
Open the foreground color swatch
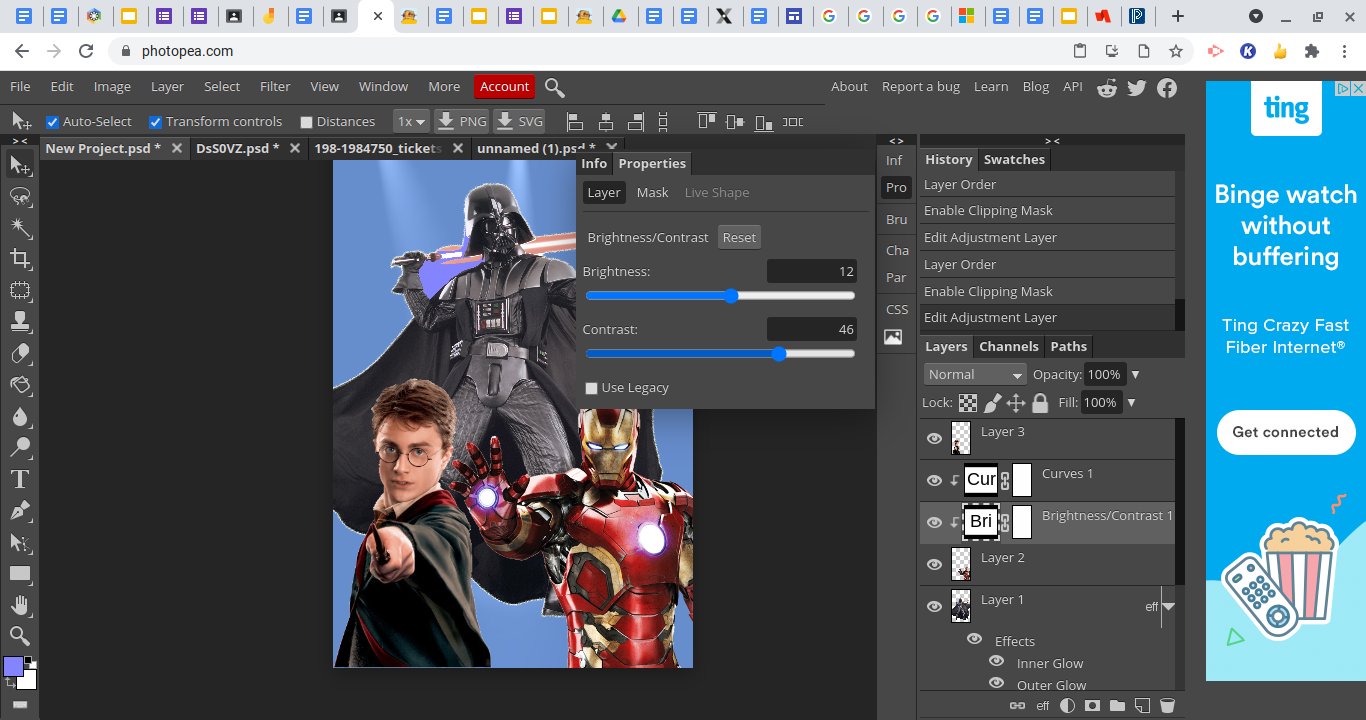click(13, 667)
